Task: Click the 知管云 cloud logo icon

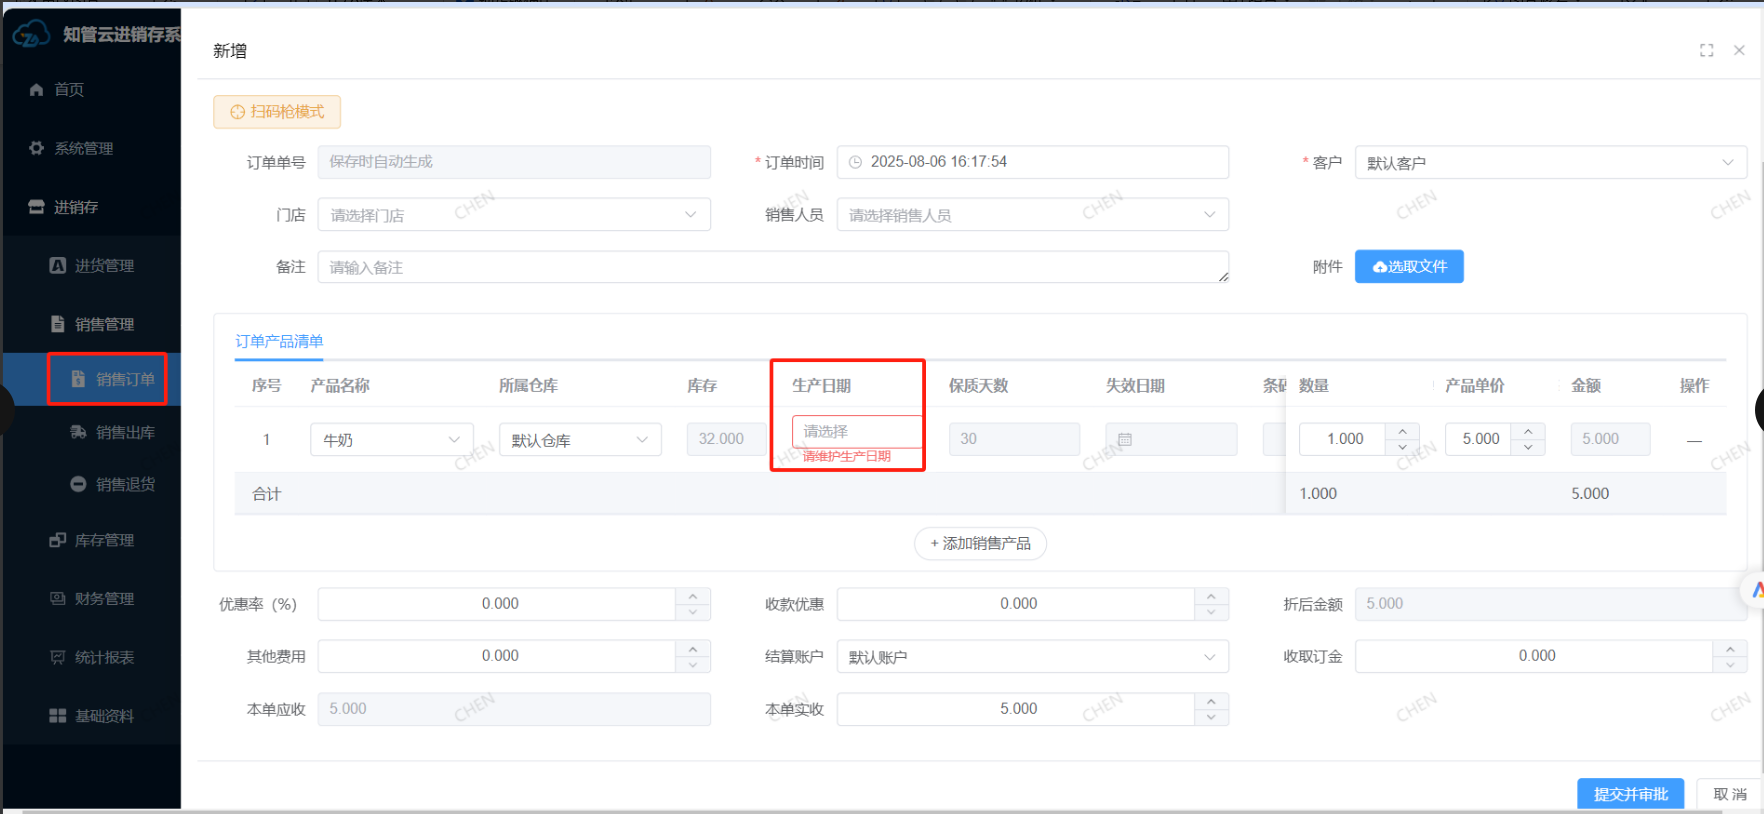Action: (x=31, y=34)
